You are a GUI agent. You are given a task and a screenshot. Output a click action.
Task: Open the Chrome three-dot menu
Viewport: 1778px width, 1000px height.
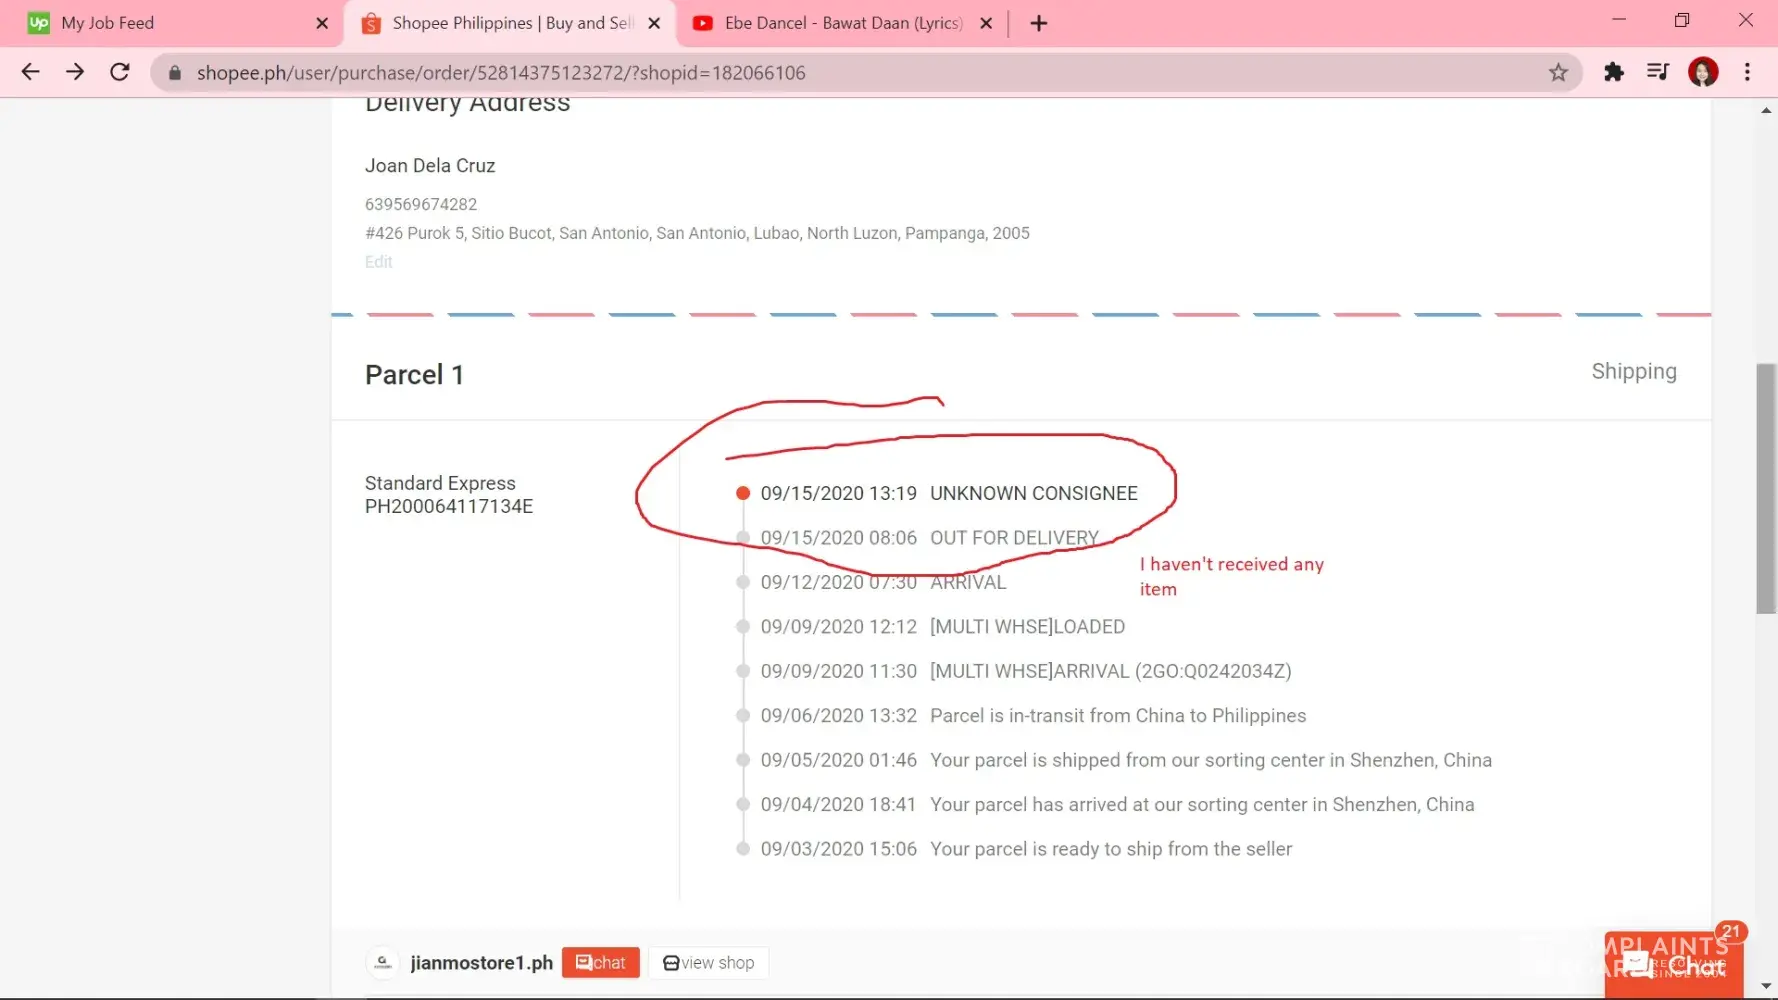pos(1747,72)
